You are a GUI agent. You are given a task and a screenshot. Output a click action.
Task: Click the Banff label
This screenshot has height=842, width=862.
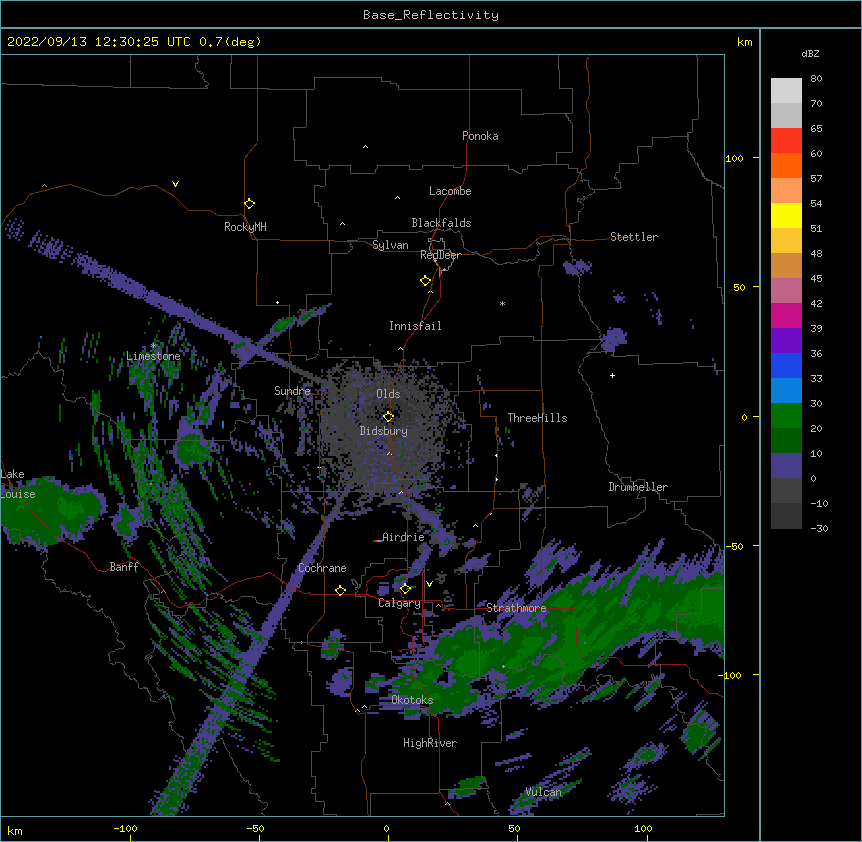click(x=124, y=567)
